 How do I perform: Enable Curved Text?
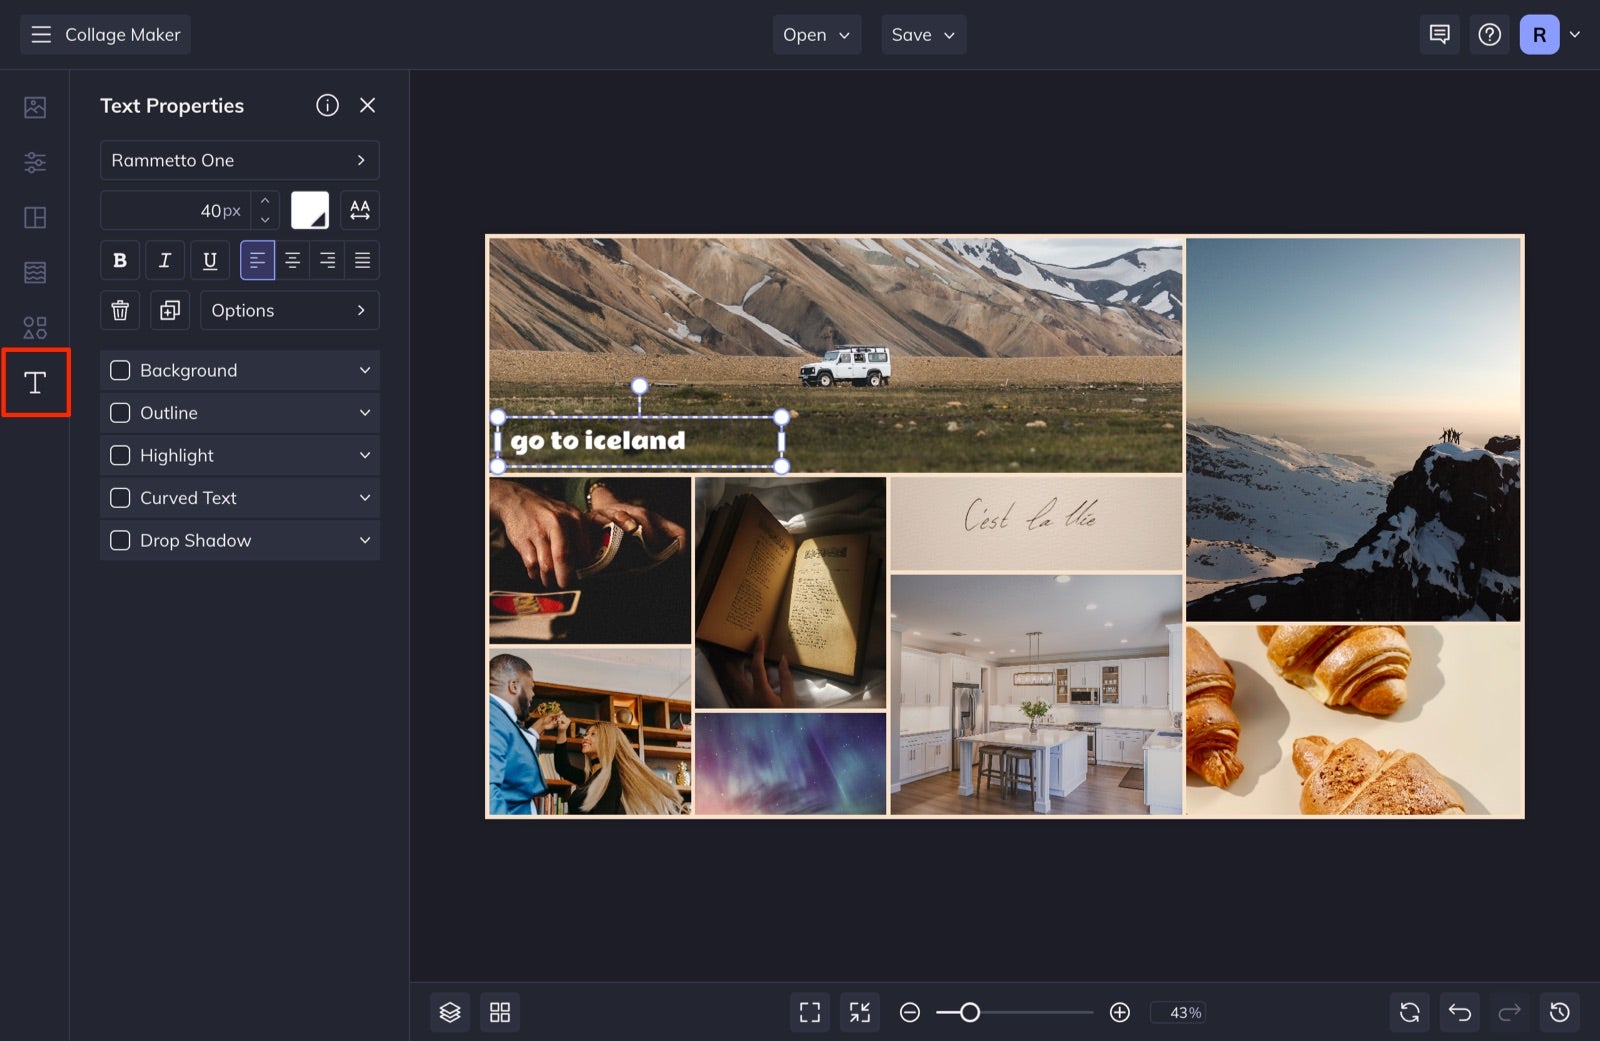click(x=120, y=497)
